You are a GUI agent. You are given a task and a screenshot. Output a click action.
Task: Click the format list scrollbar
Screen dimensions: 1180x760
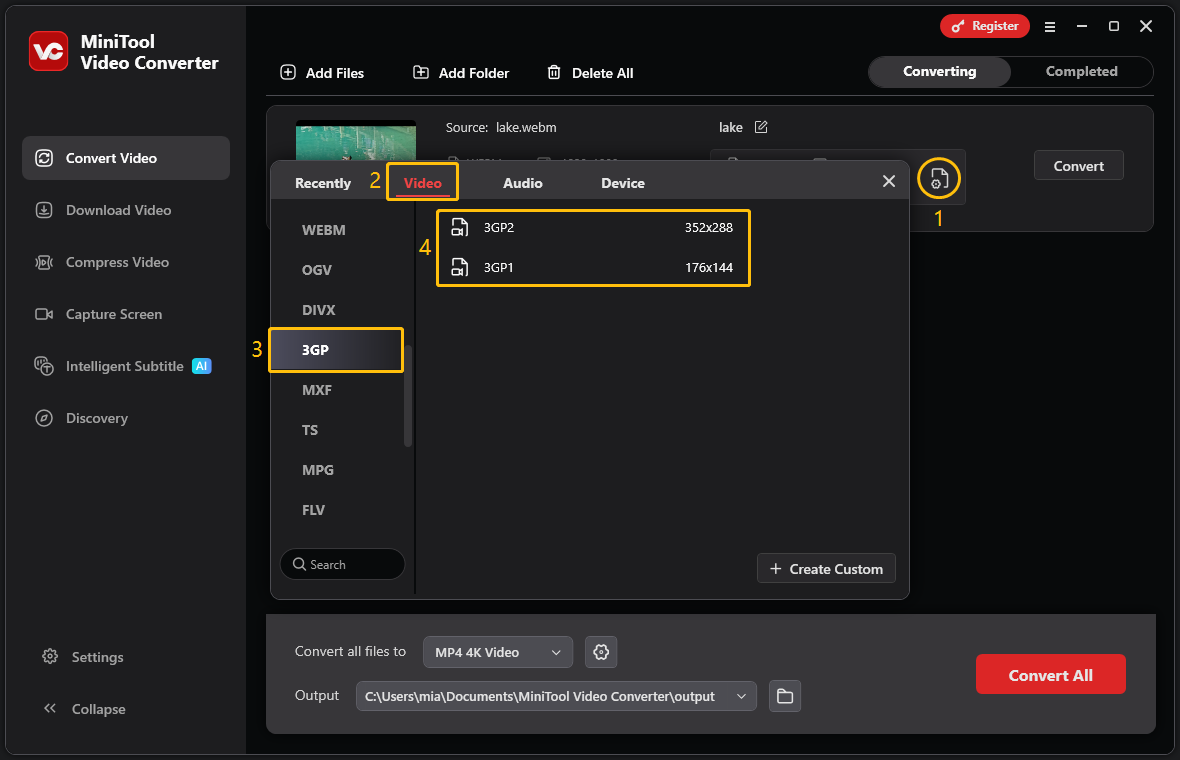[x=408, y=396]
